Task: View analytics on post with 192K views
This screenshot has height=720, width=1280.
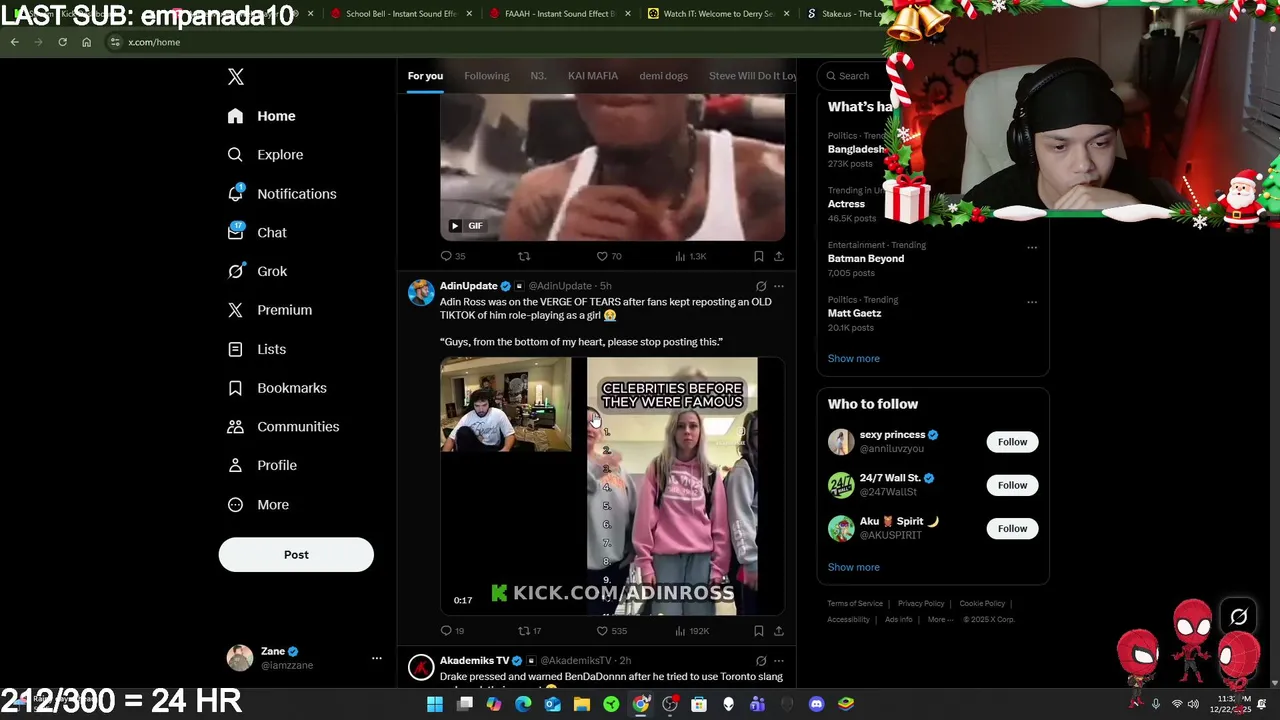Action: coord(692,631)
